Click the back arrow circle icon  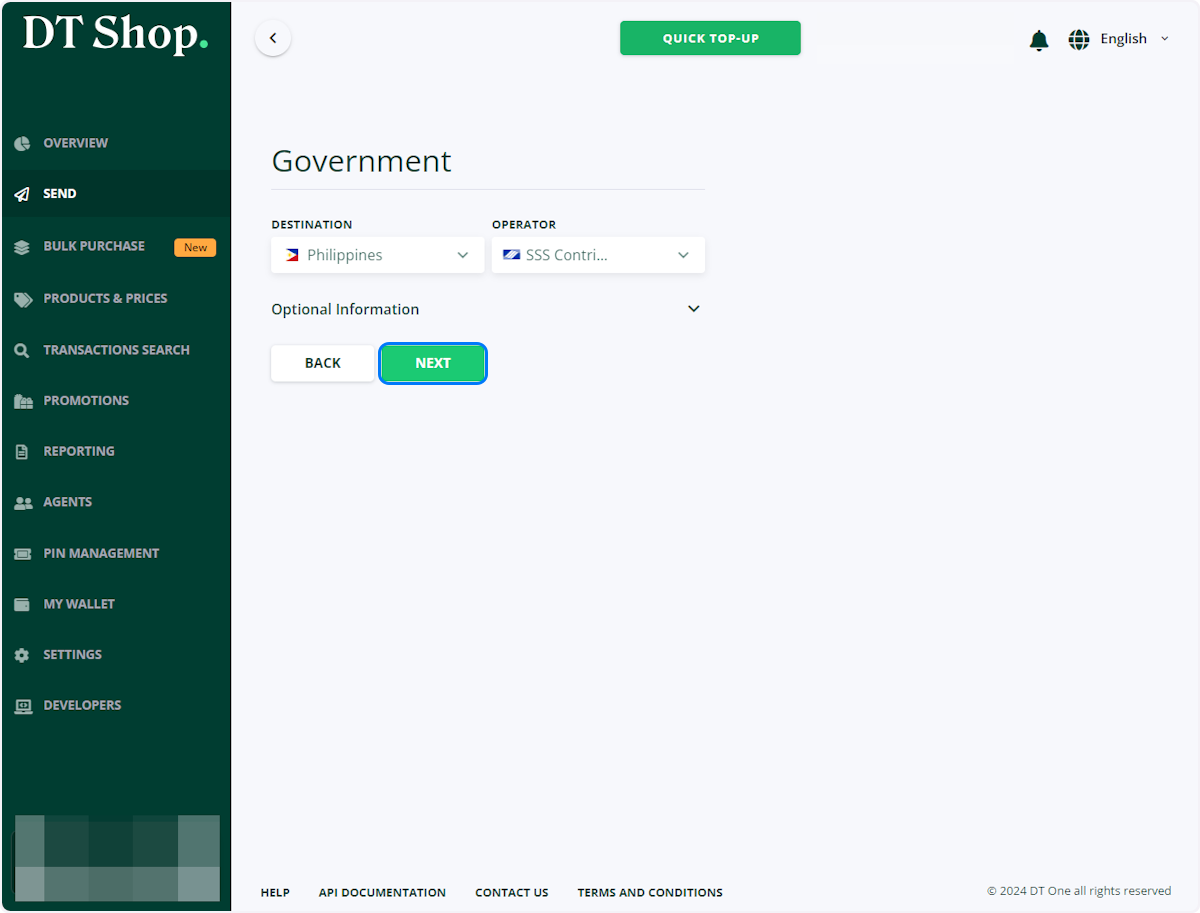coord(273,38)
